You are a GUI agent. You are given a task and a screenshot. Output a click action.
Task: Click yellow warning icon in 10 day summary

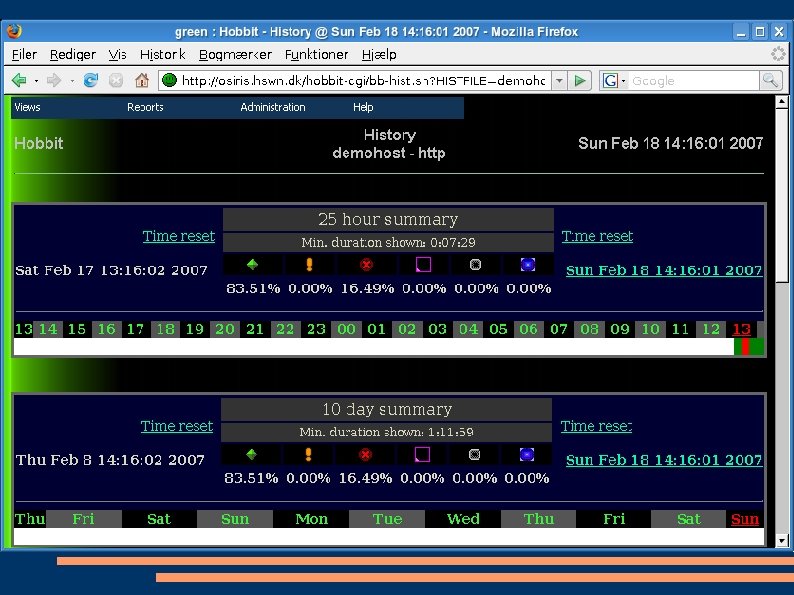308,454
